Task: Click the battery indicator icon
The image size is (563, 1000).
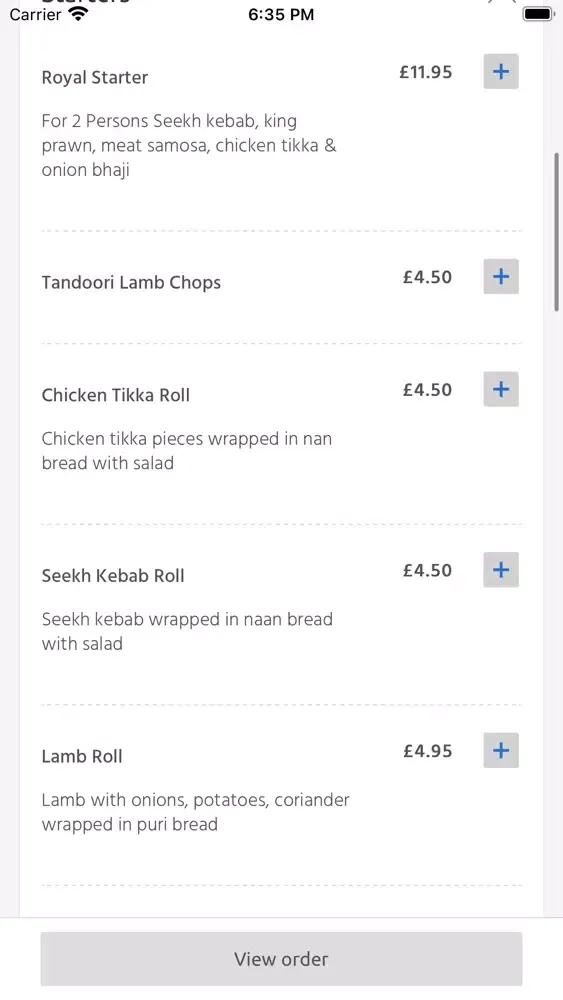Action: pyautogui.click(x=538, y=14)
